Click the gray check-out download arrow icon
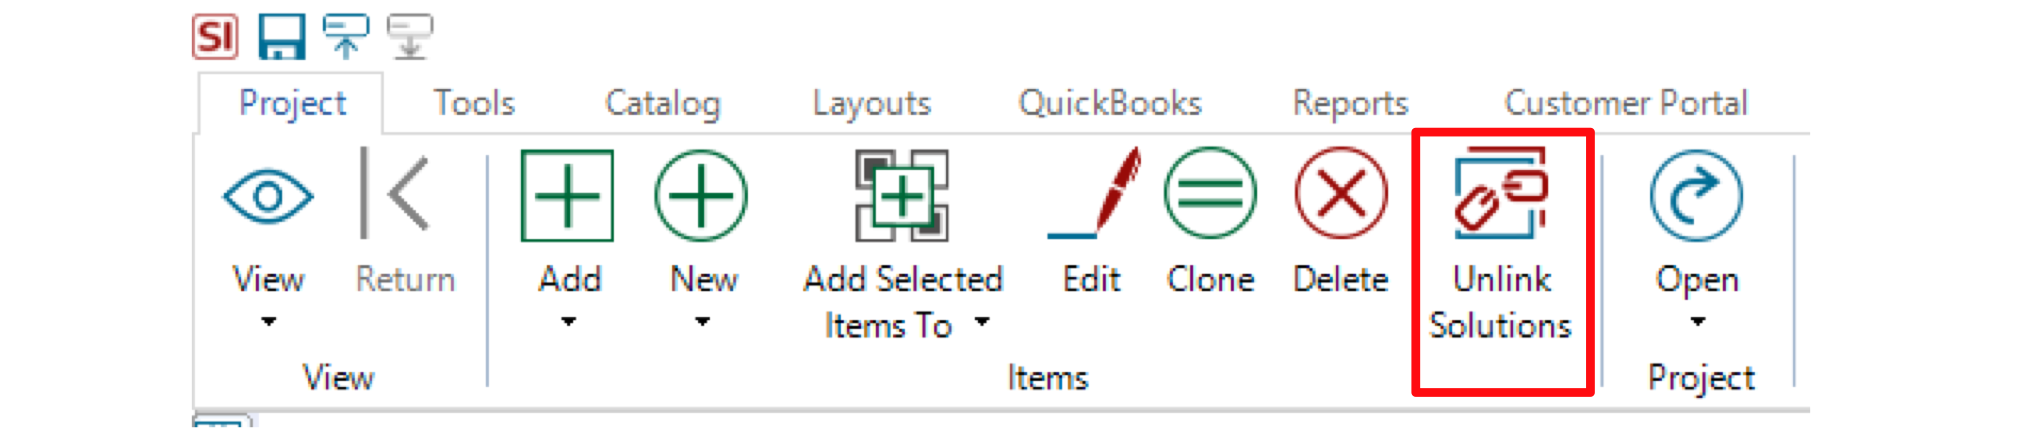Screen dimensions: 2021x439 click(x=410, y=37)
